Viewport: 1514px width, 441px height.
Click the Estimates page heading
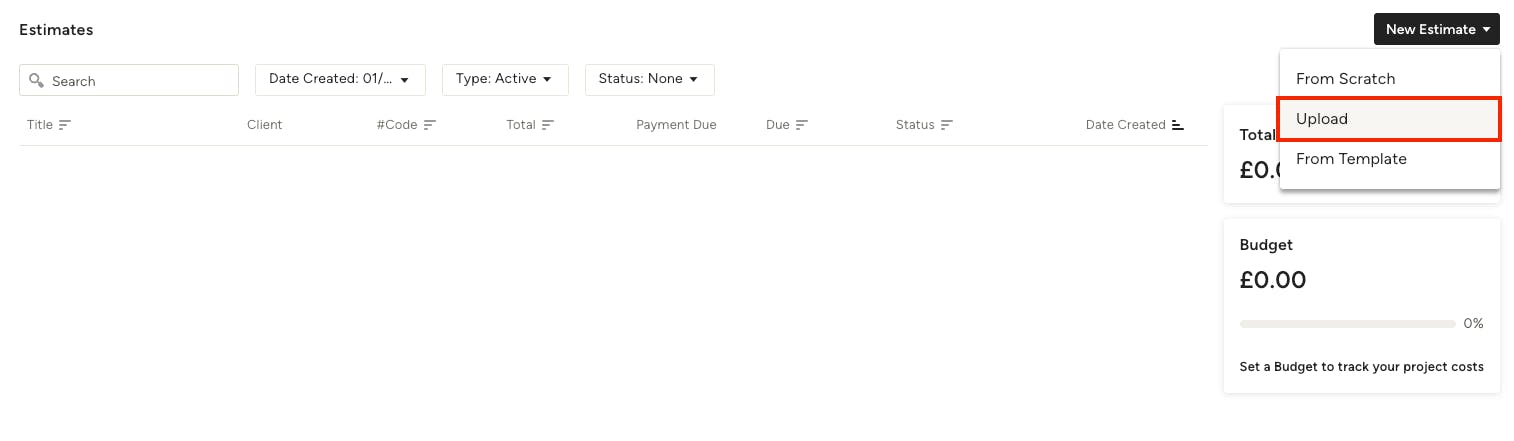coord(56,30)
